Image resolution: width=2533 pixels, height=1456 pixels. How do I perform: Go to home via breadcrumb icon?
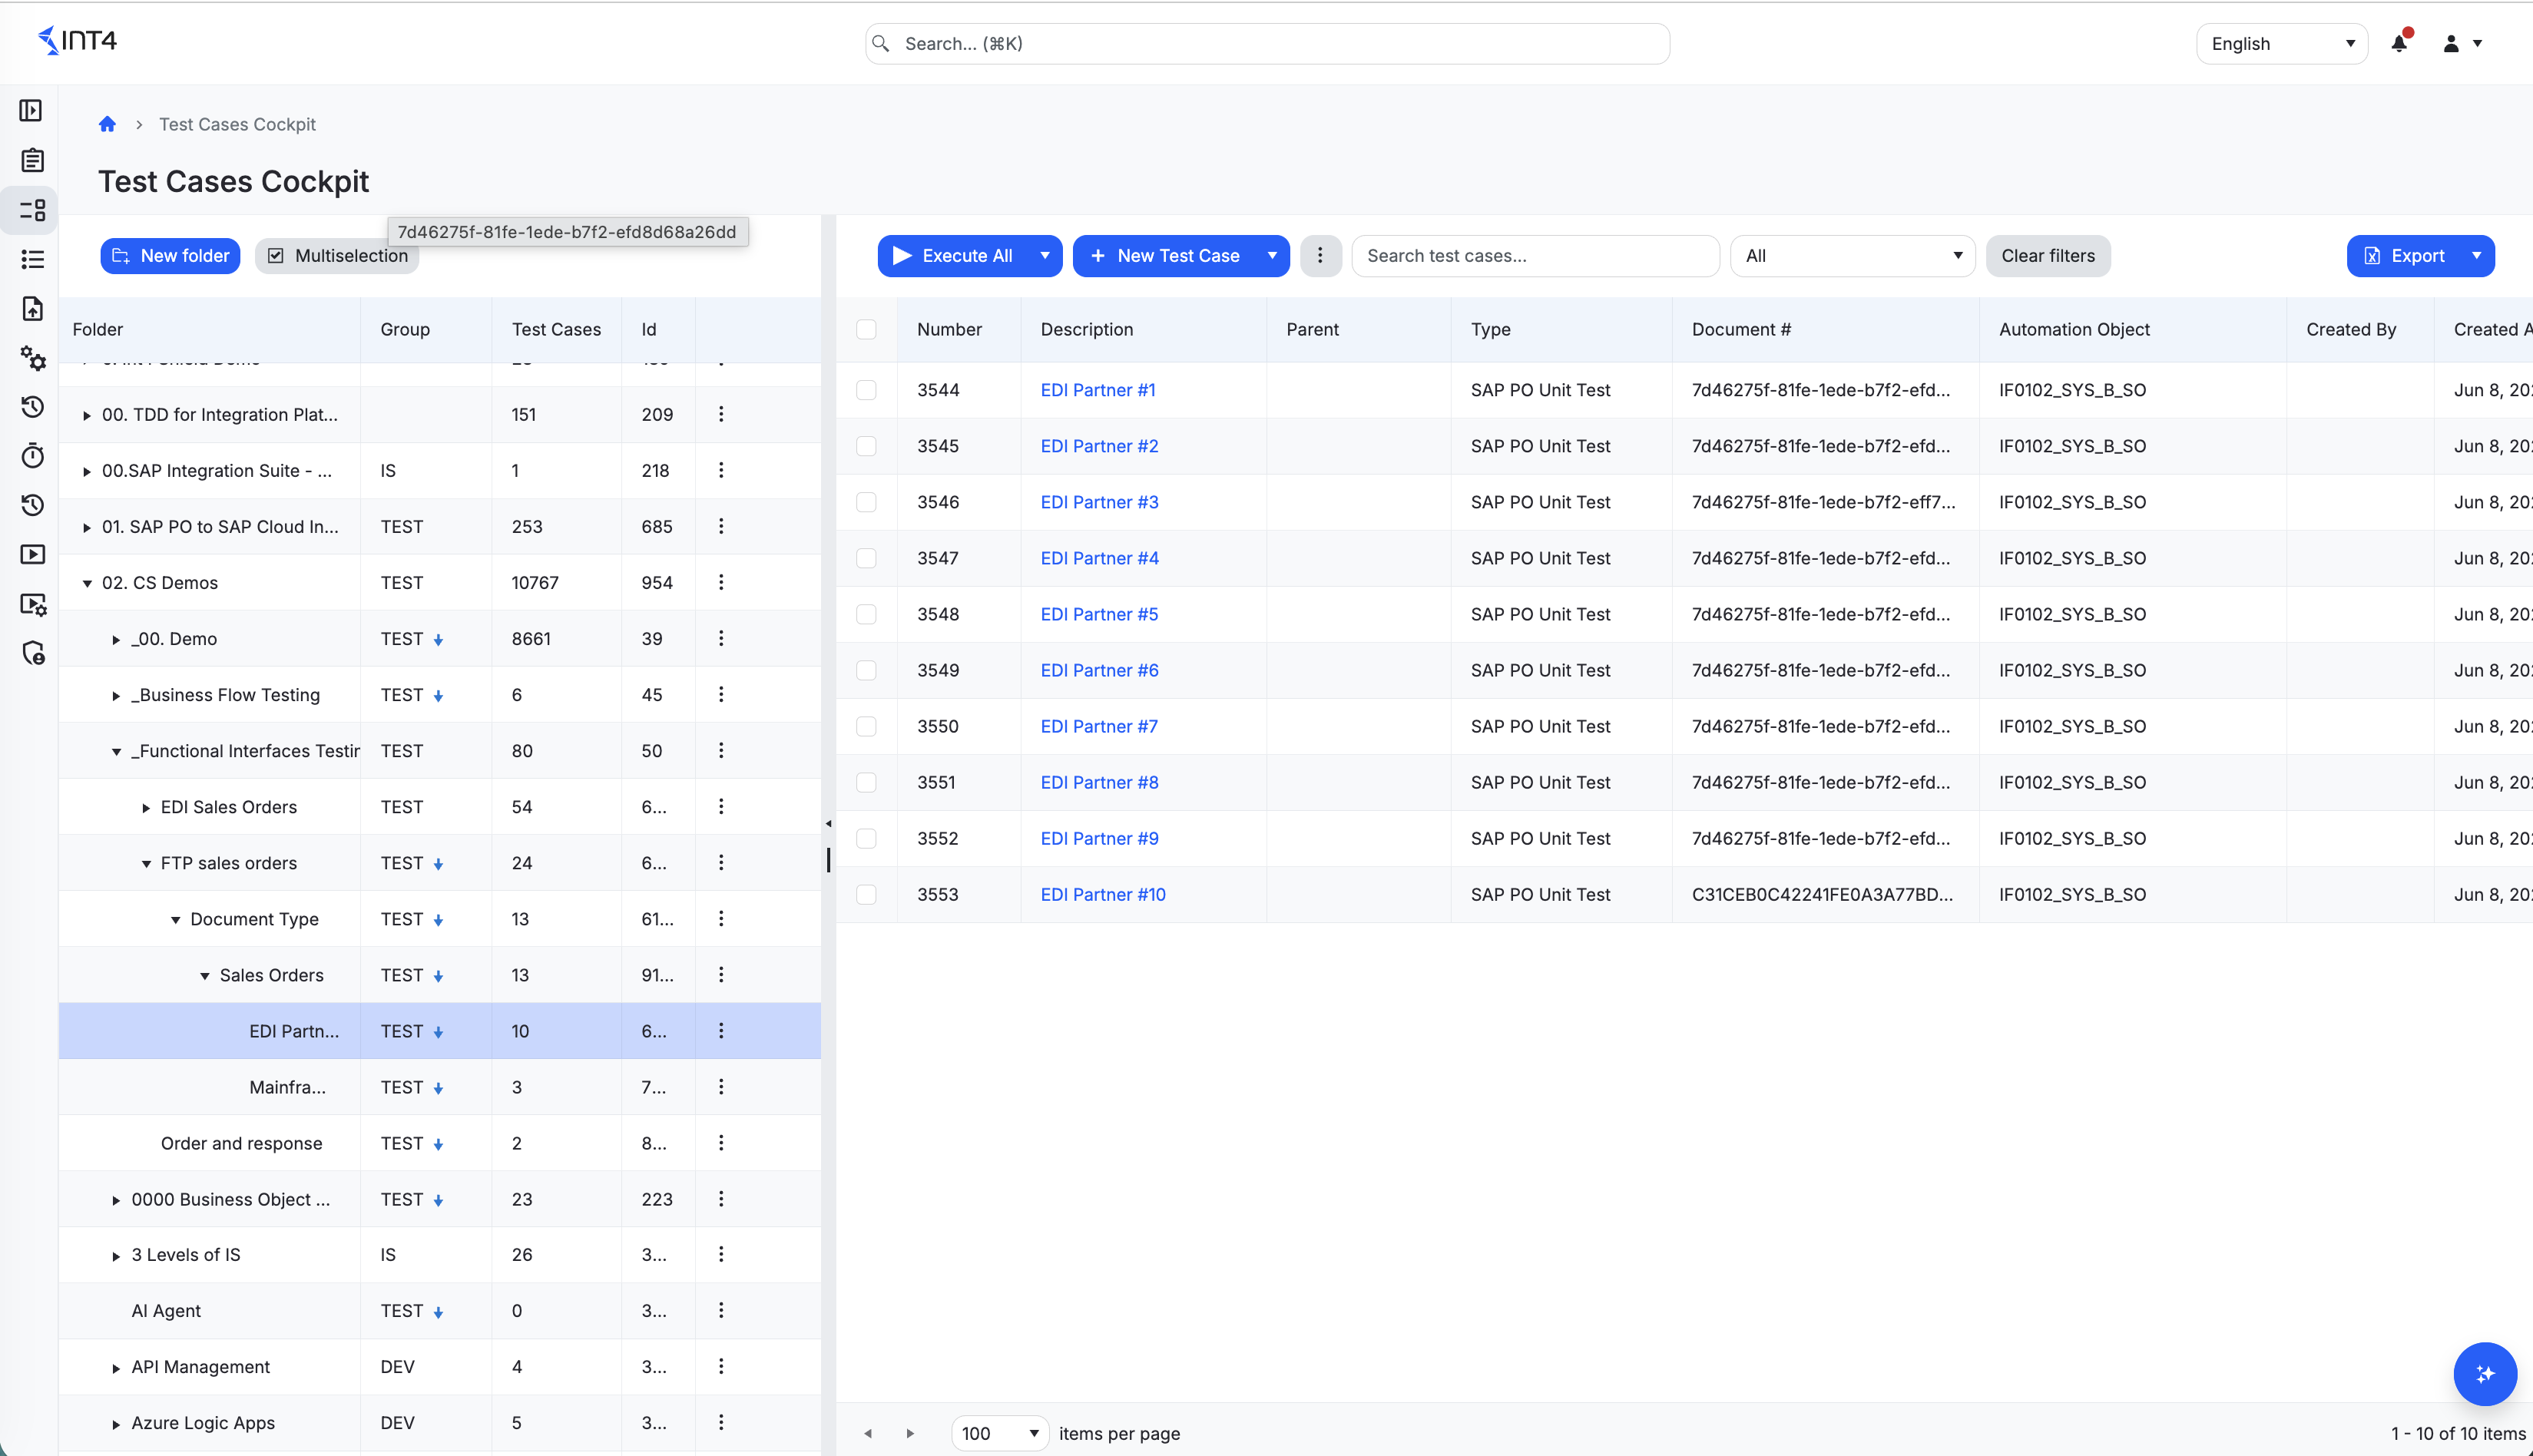(x=107, y=124)
